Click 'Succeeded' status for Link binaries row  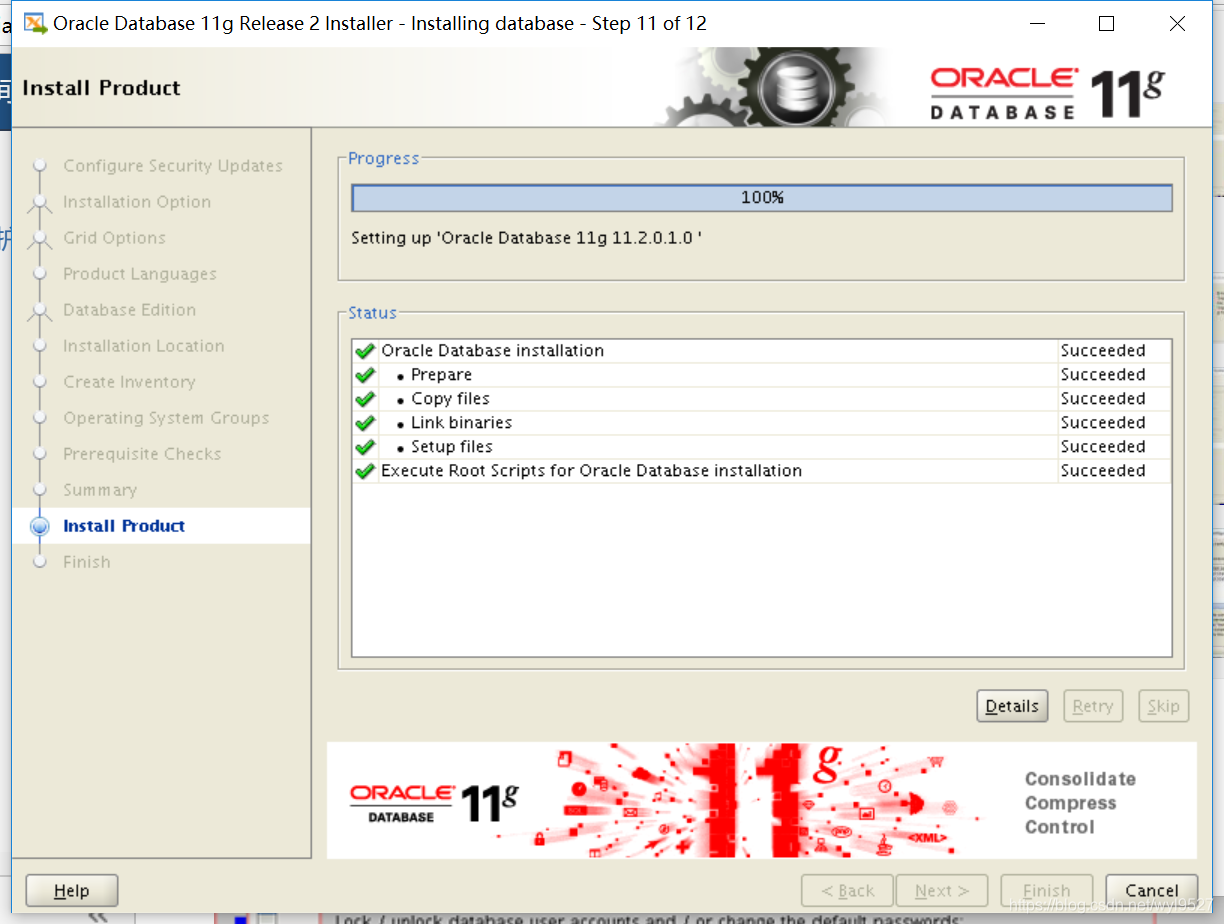1103,423
